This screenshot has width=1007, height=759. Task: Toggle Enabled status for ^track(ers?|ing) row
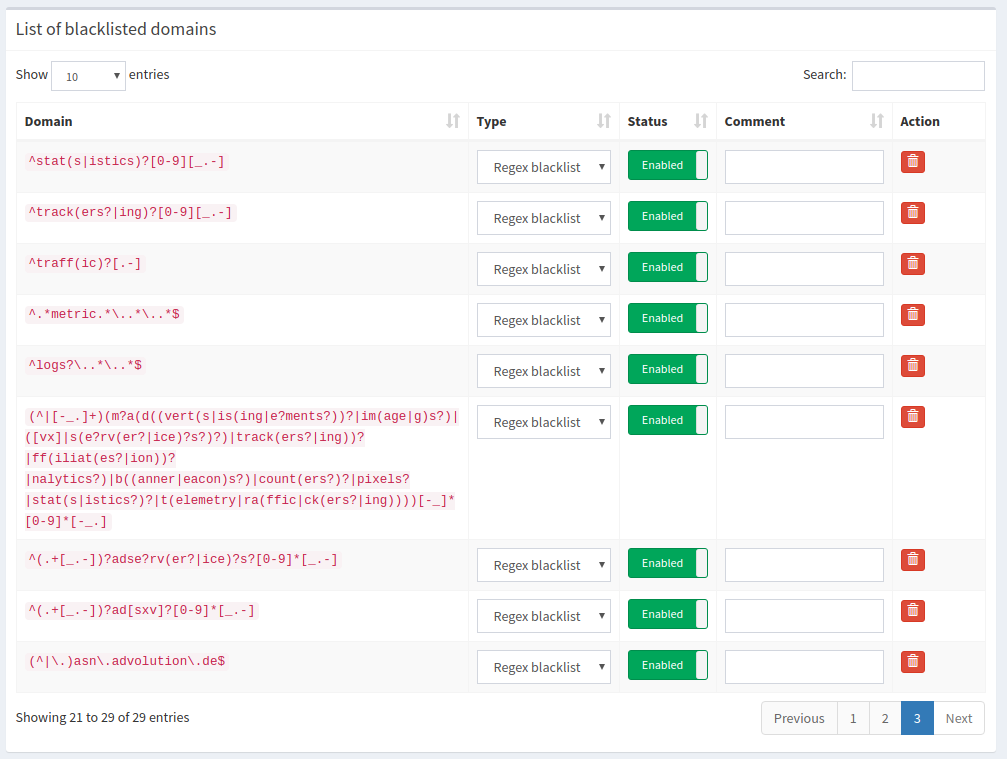click(668, 216)
